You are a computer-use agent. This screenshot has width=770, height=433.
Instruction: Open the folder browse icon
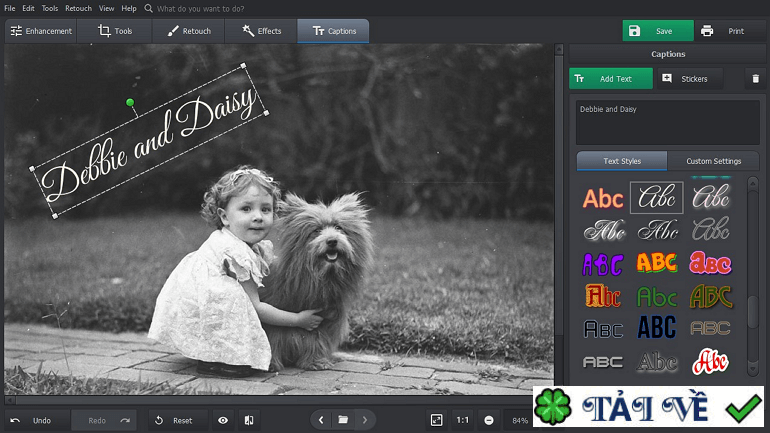tap(342, 420)
